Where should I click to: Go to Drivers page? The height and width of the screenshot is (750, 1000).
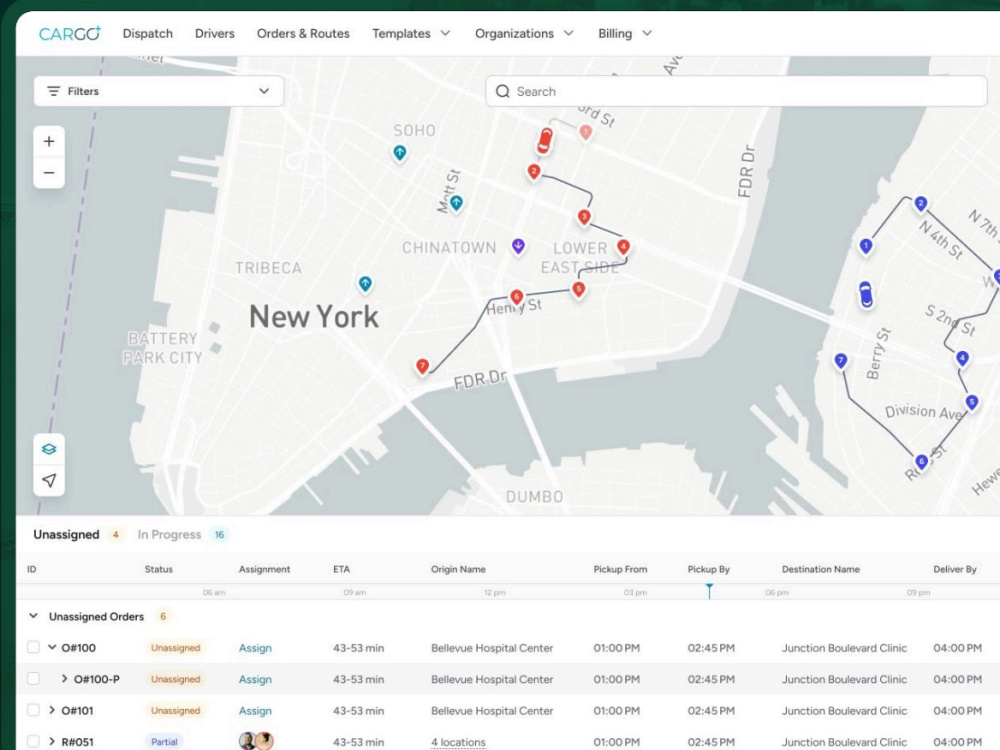point(215,33)
